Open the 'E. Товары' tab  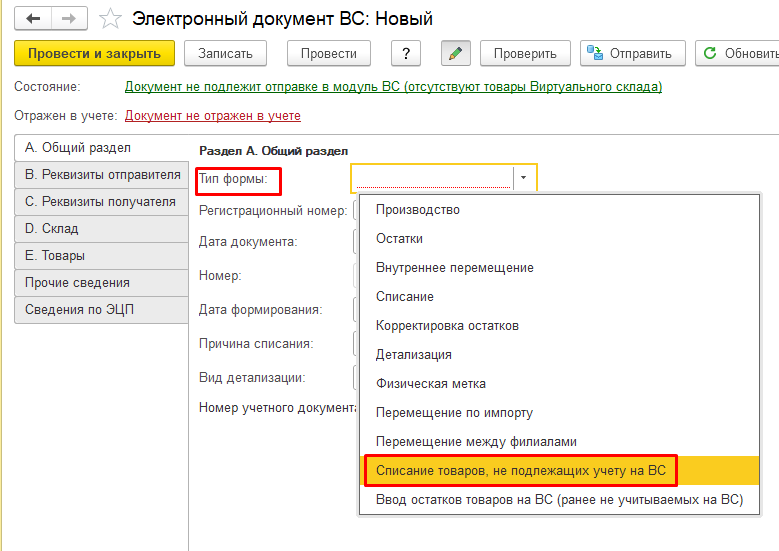[x=102, y=255]
